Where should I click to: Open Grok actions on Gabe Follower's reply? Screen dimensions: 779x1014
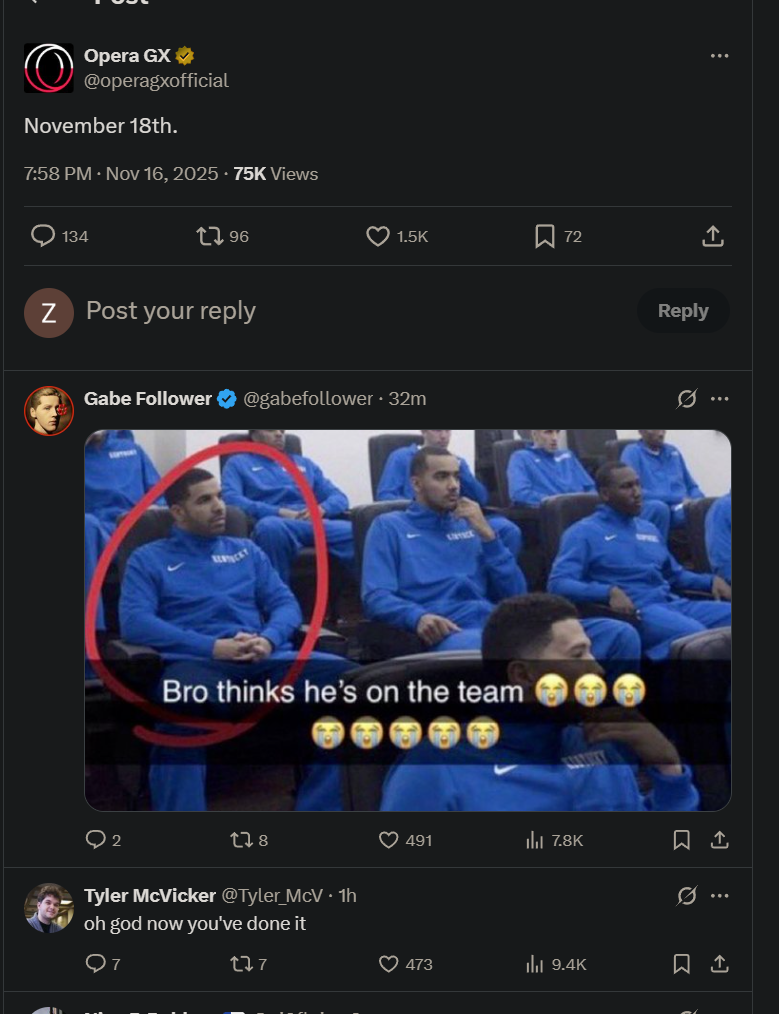pos(686,399)
